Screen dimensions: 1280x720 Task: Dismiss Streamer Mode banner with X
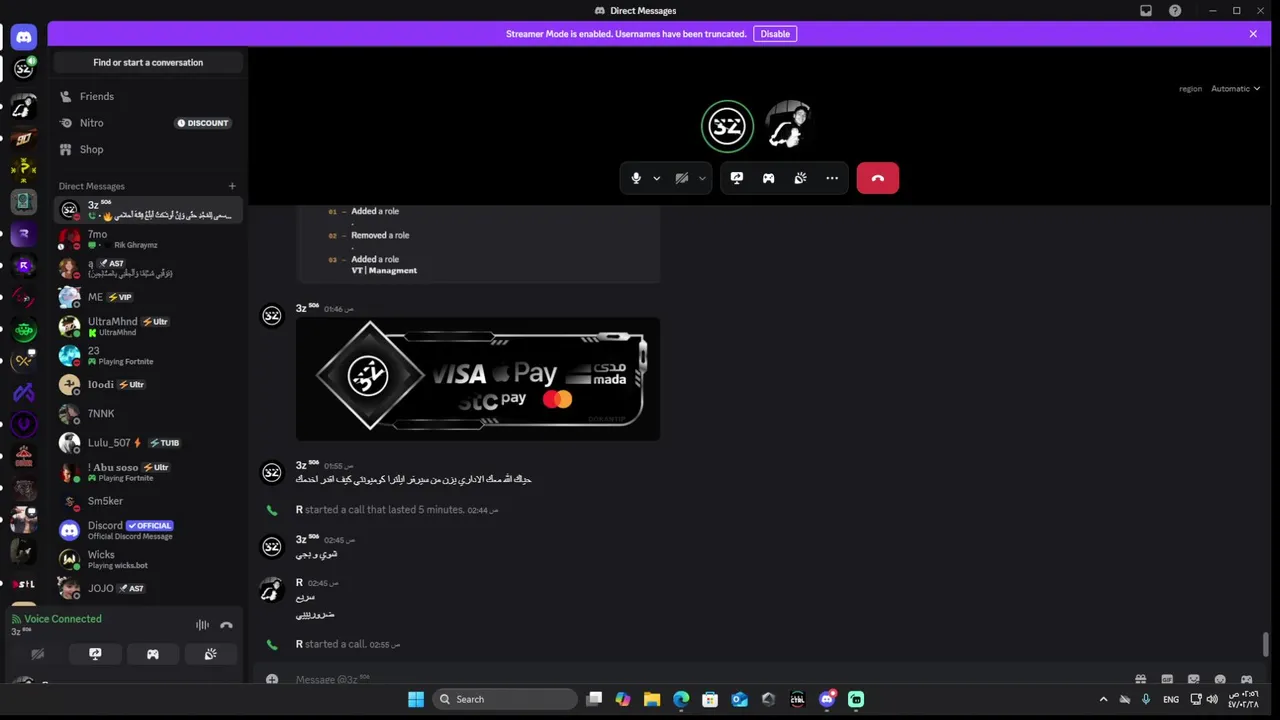pos(1253,34)
